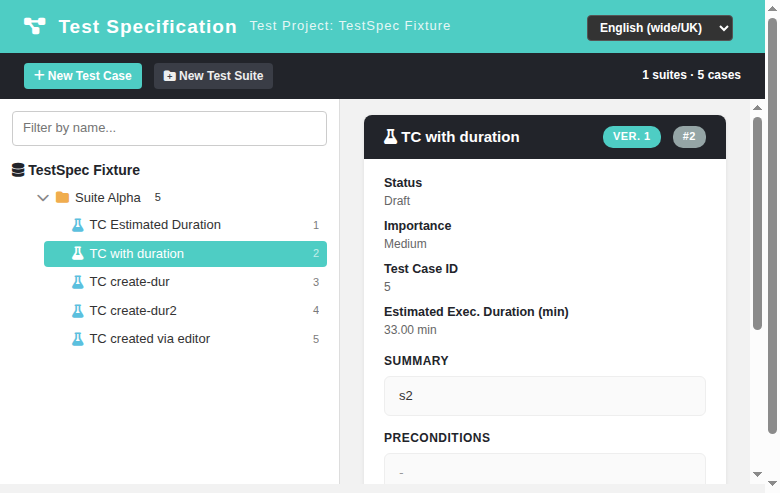The width and height of the screenshot is (780, 493).
Task: Click the Suite Alpha folder icon
Action: [x=62, y=197]
